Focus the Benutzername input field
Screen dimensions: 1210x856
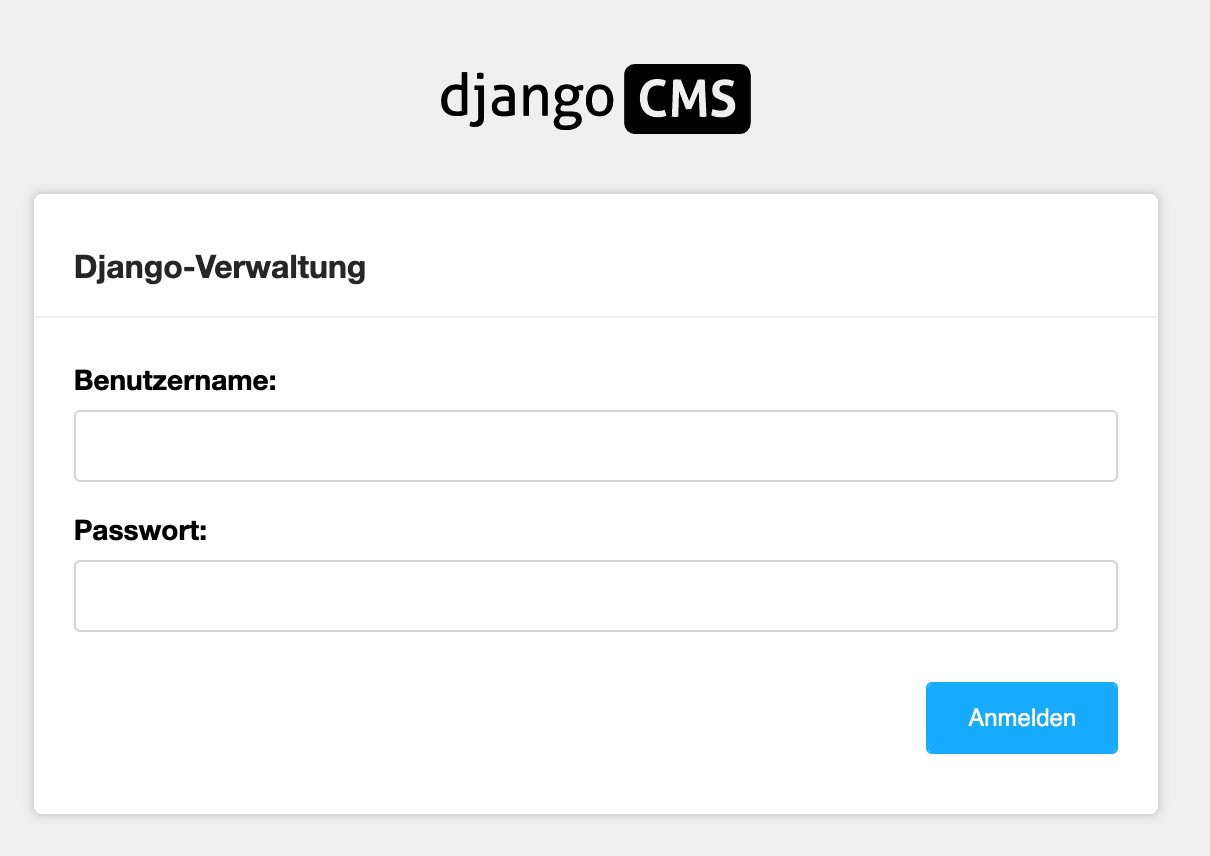[596, 446]
